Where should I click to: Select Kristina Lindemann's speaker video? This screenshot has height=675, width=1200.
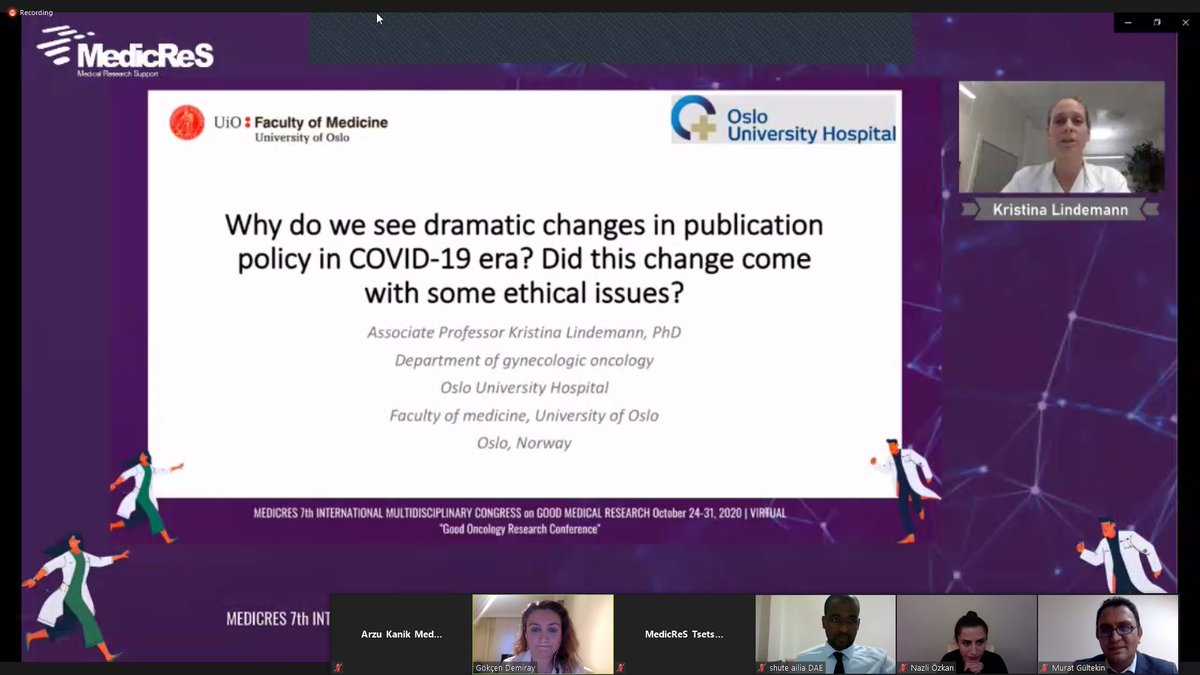(x=1062, y=137)
